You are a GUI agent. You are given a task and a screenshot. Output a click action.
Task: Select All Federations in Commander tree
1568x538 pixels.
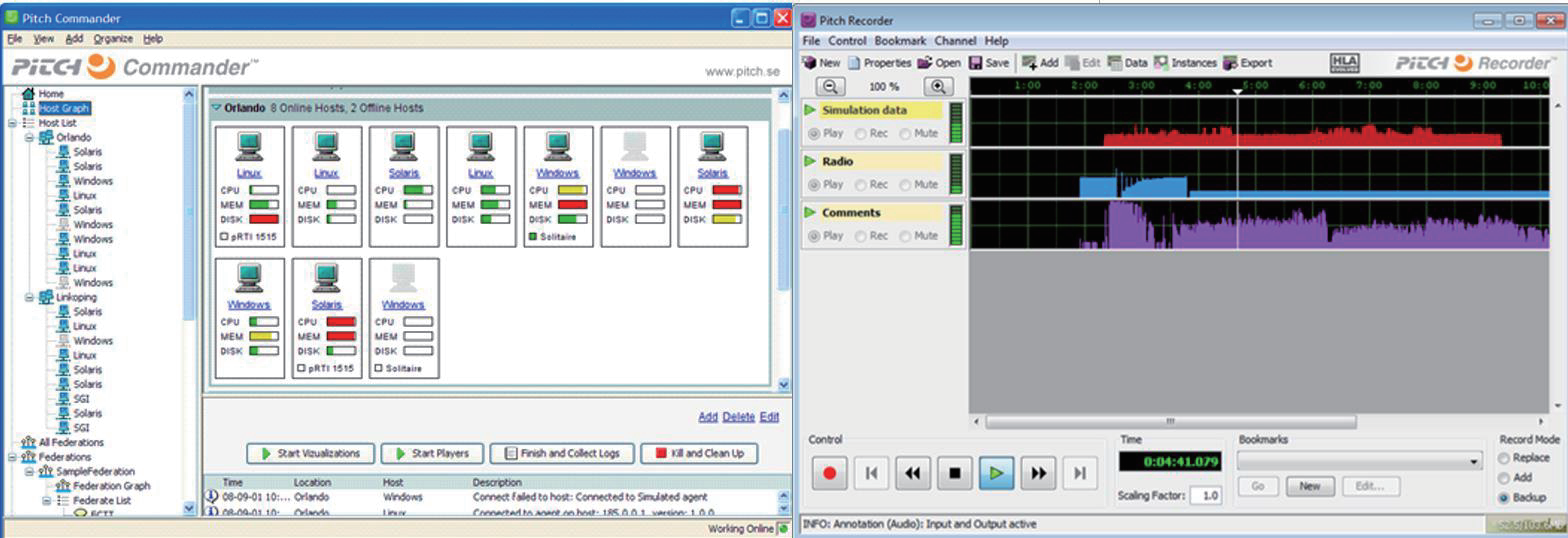tap(71, 442)
